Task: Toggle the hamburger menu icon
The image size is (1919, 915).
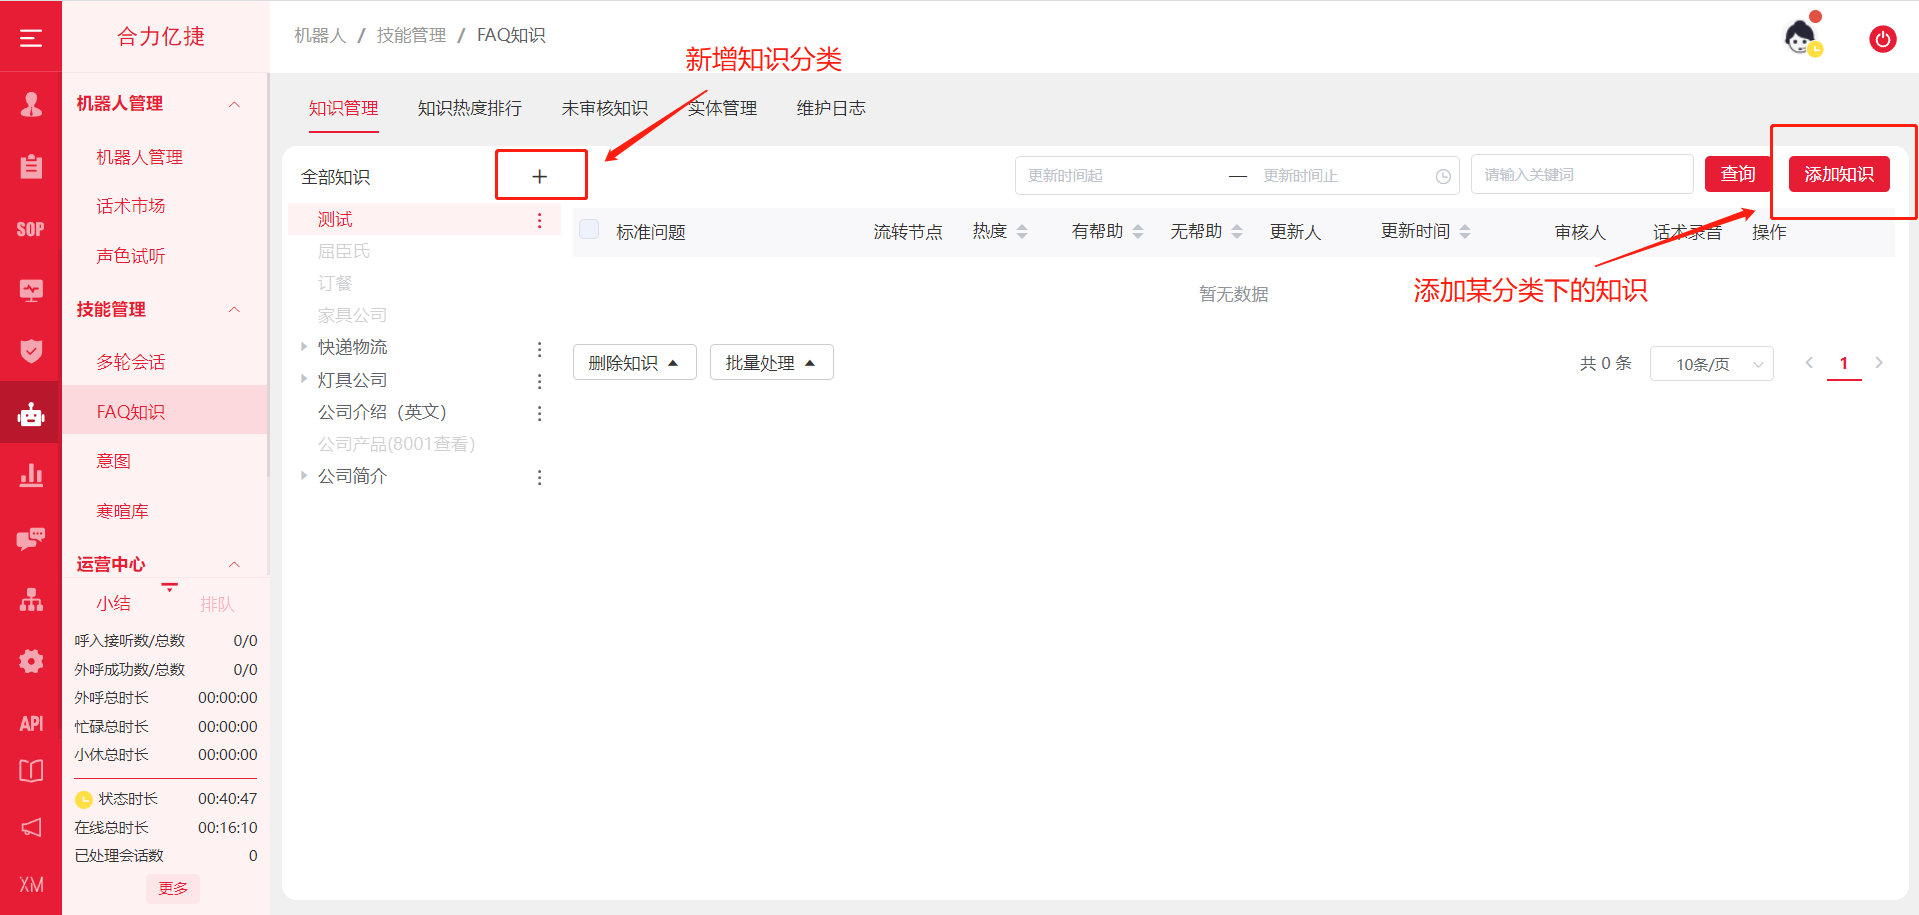Action: pos(31,38)
